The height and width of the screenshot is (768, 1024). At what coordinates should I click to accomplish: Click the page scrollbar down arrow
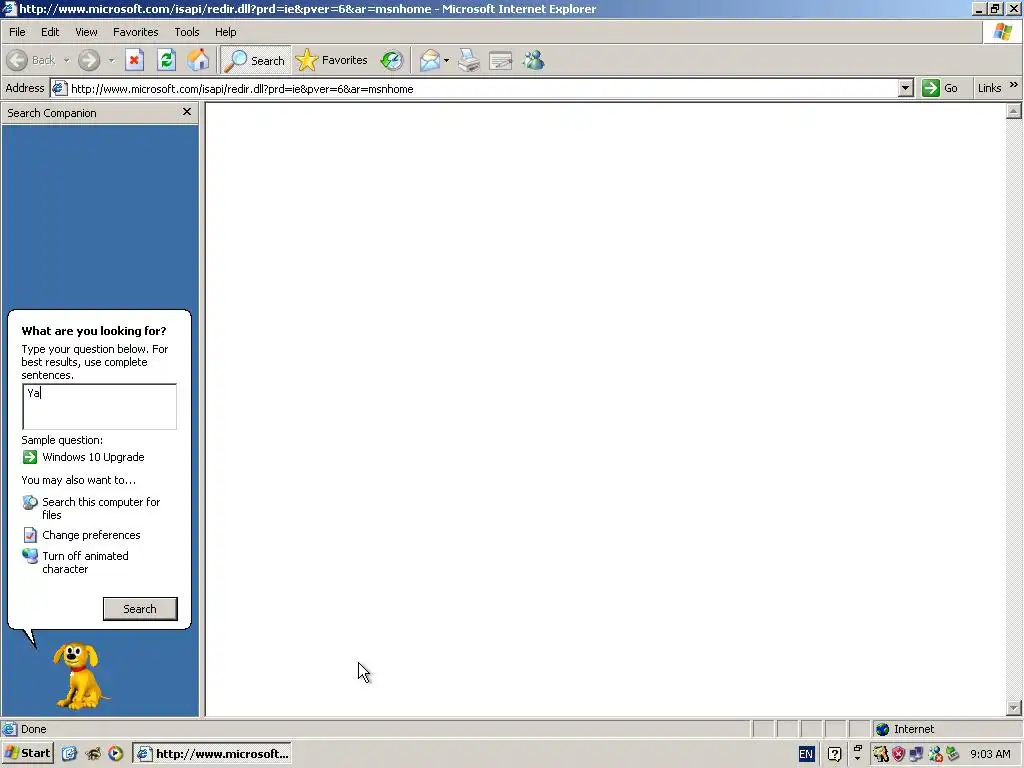click(1014, 708)
